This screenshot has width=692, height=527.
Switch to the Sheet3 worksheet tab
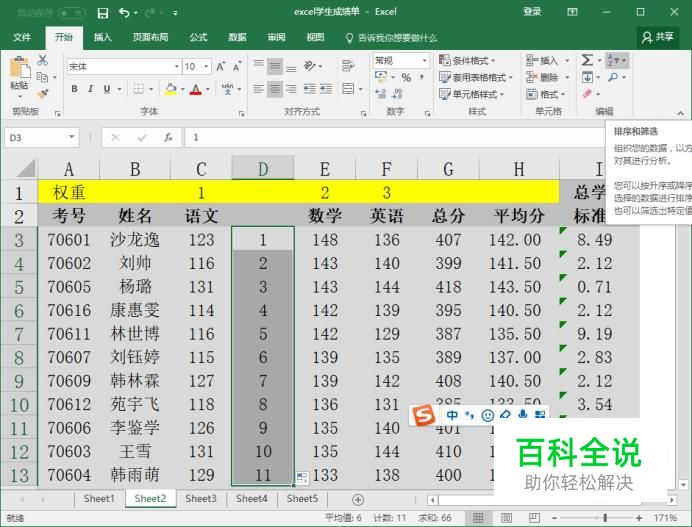pyautogui.click(x=201, y=499)
